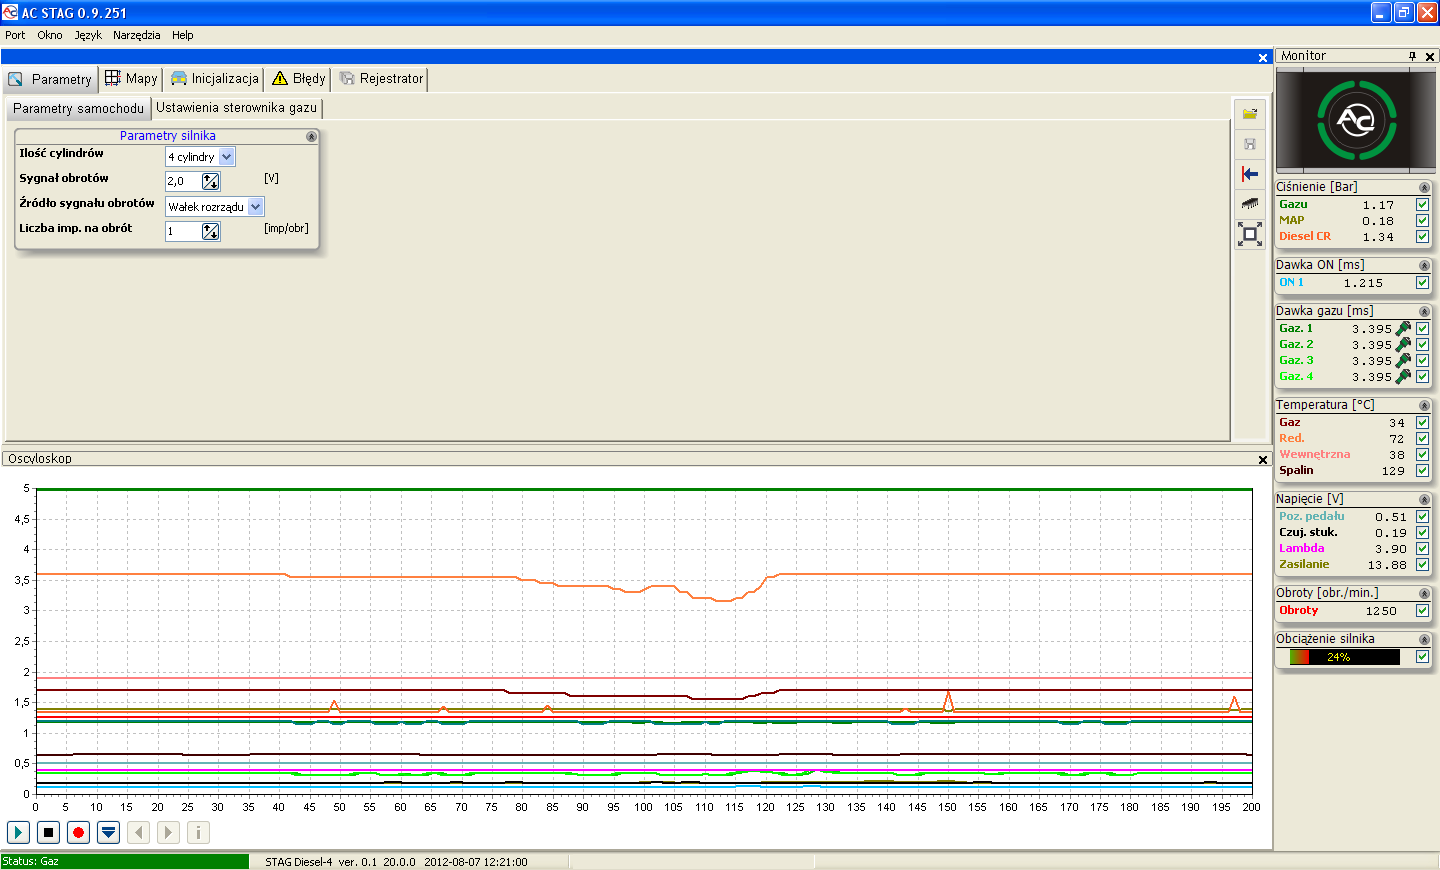Toggle Gaz. 3 dose checkbox
1440x870 pixels.
click(x=1422, y=360)
